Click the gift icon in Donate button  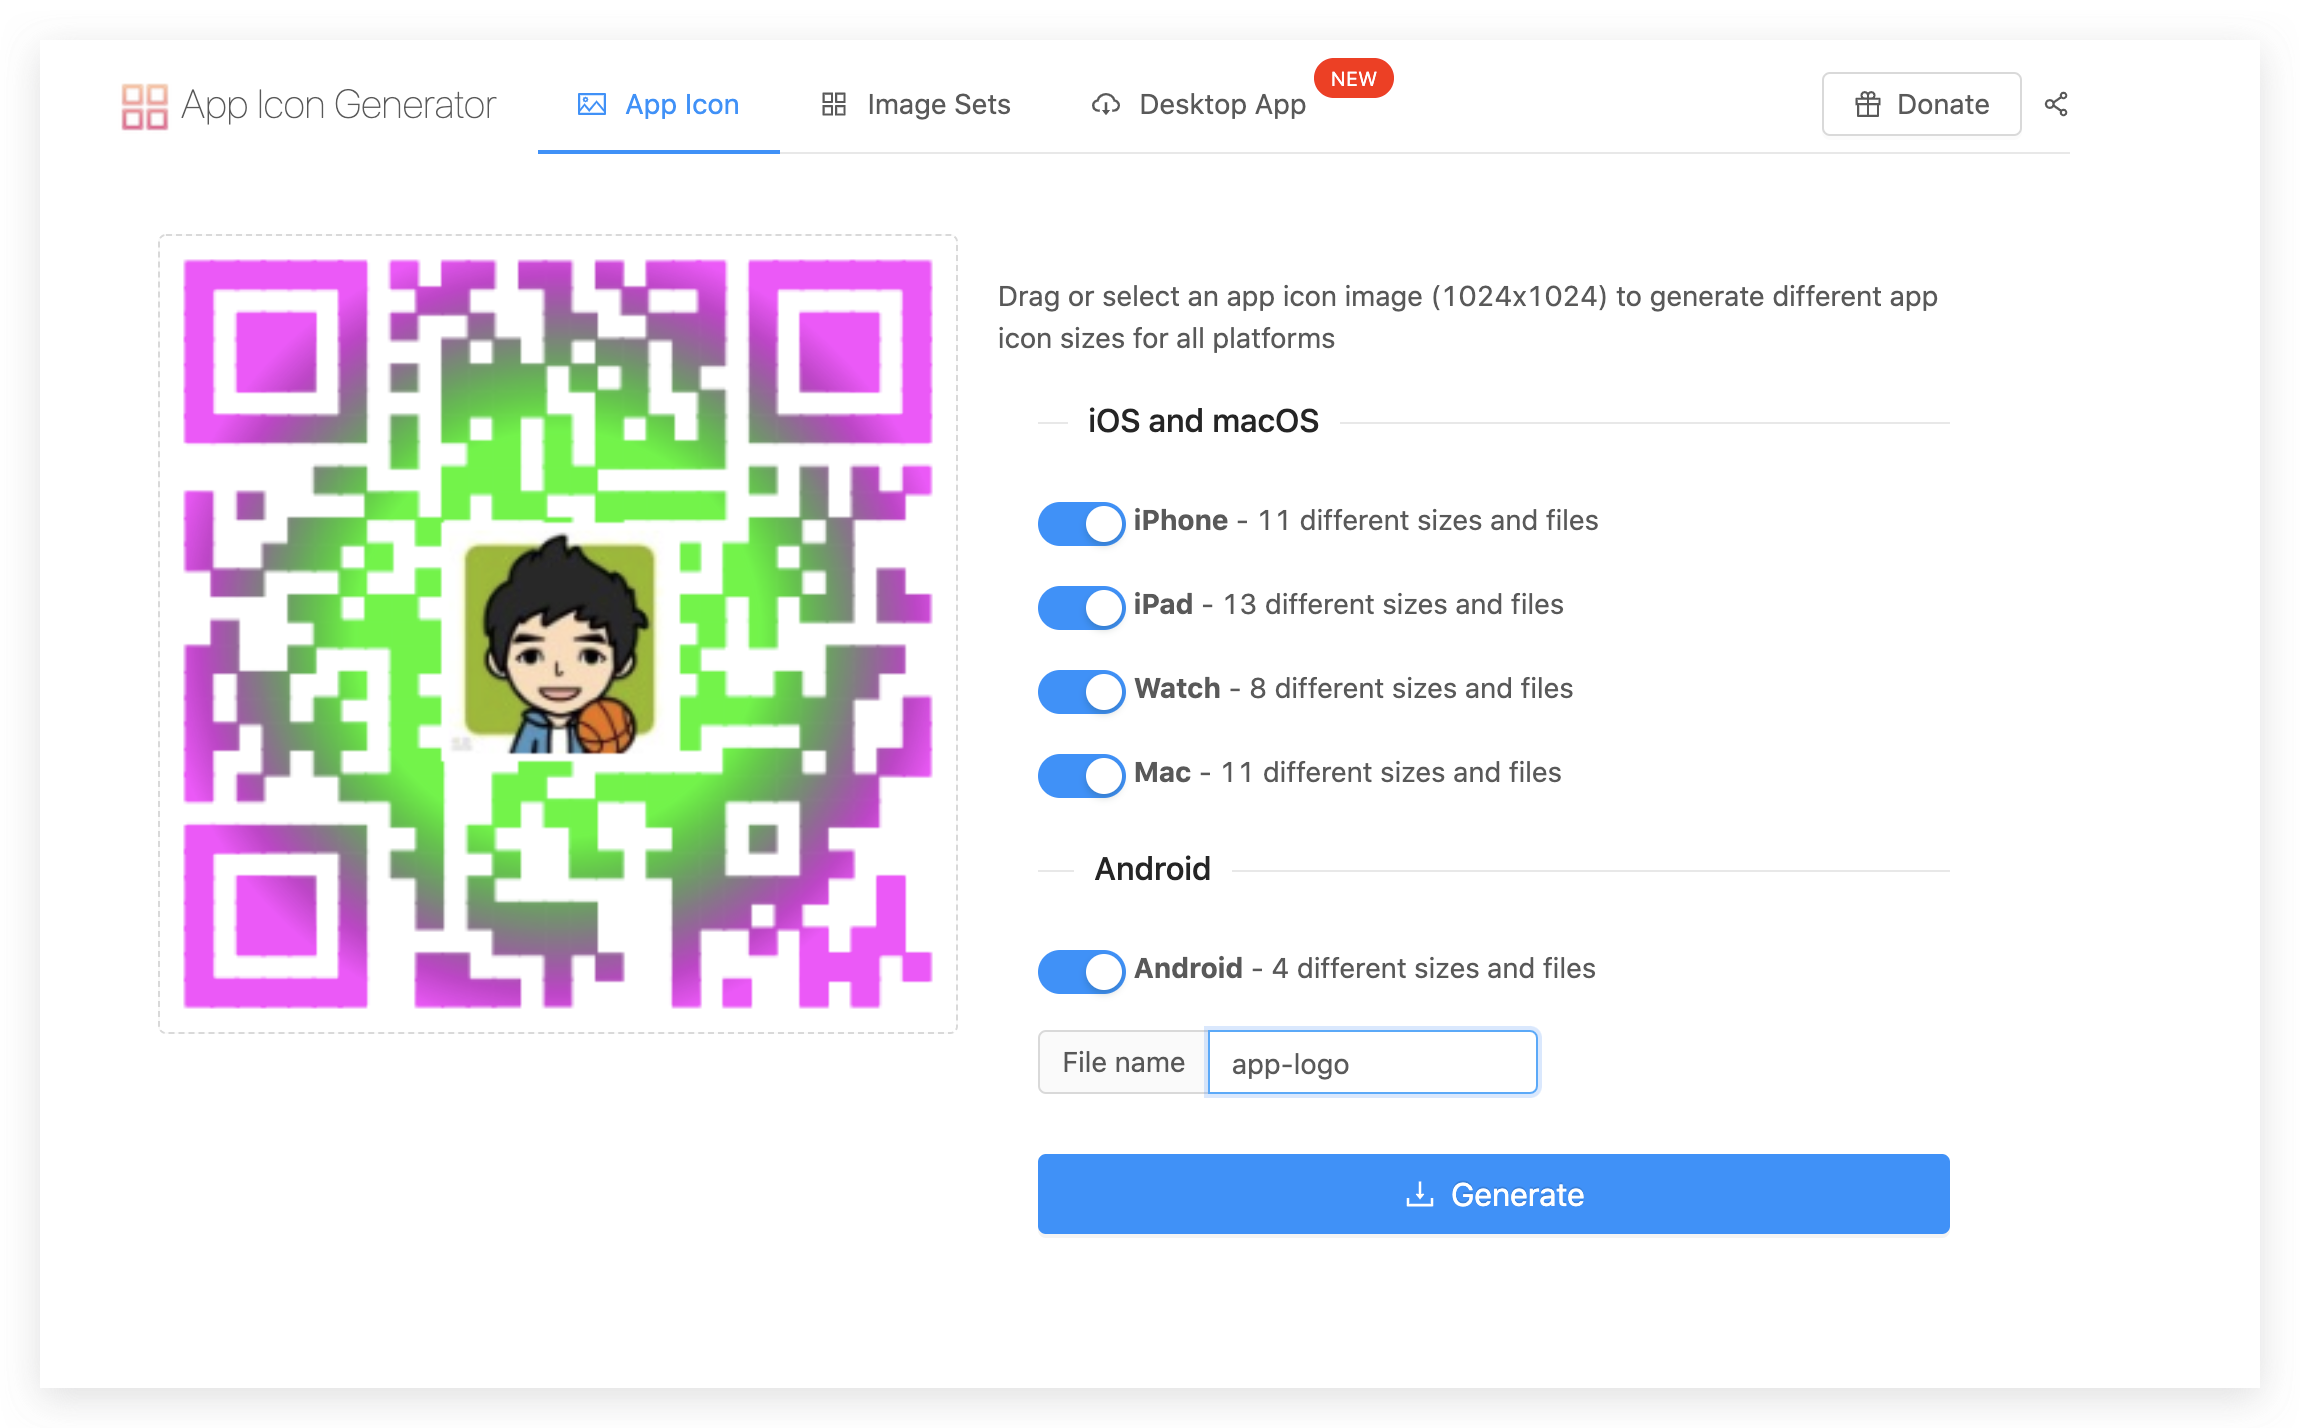(x=1867, y=104)
